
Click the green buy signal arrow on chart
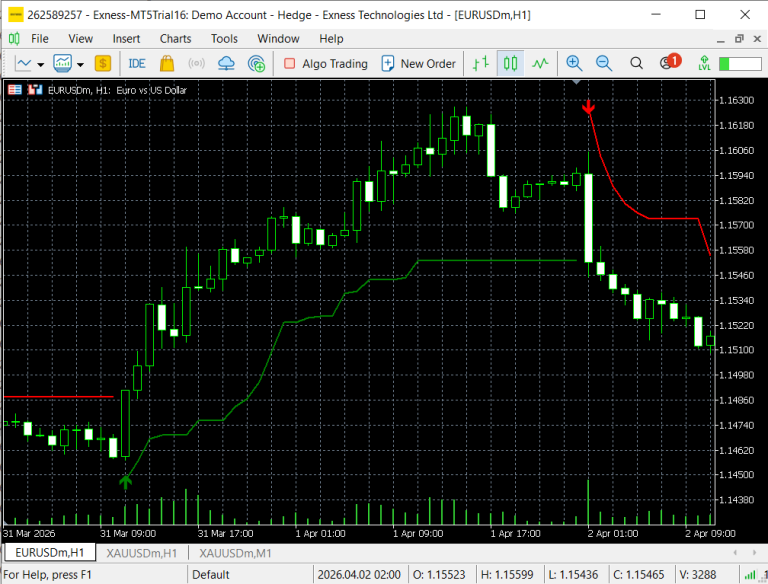pyautogui.click(x=125, y=482)
